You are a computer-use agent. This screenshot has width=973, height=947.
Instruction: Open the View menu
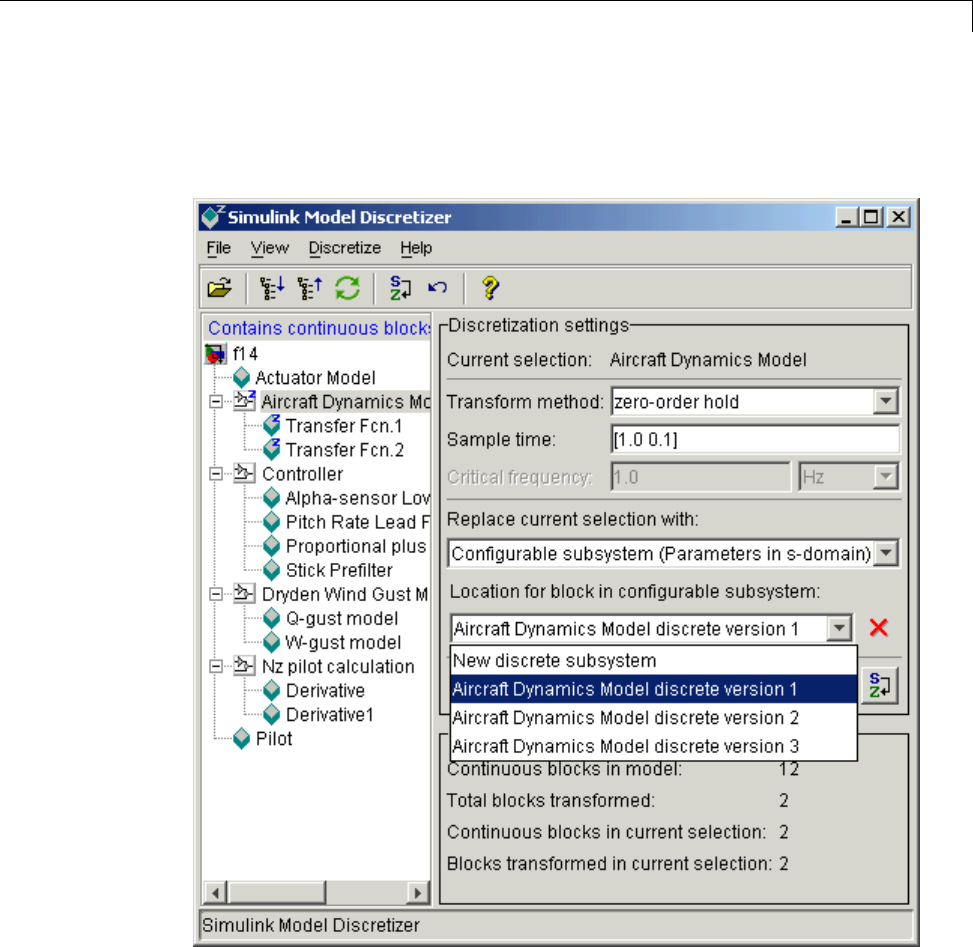pos(270,248)
